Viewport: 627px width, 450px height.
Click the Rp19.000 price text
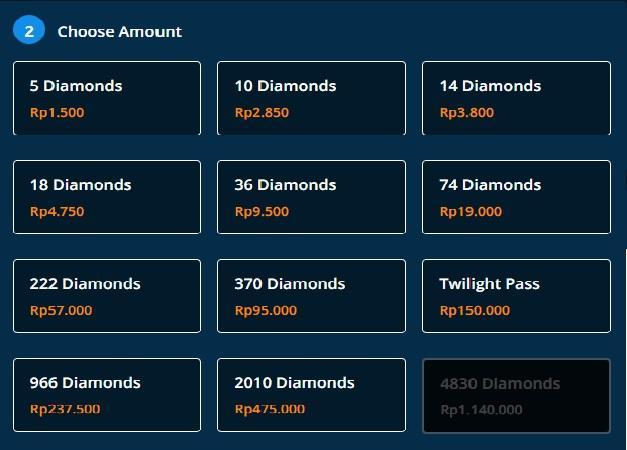(471, 211)
